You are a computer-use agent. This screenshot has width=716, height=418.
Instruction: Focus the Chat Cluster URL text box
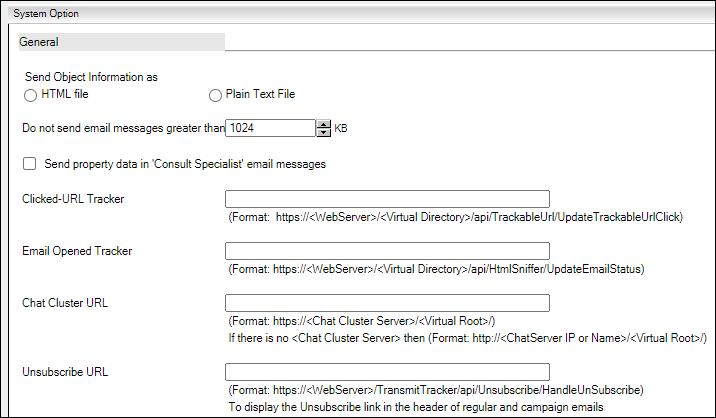tap(387, 303)
